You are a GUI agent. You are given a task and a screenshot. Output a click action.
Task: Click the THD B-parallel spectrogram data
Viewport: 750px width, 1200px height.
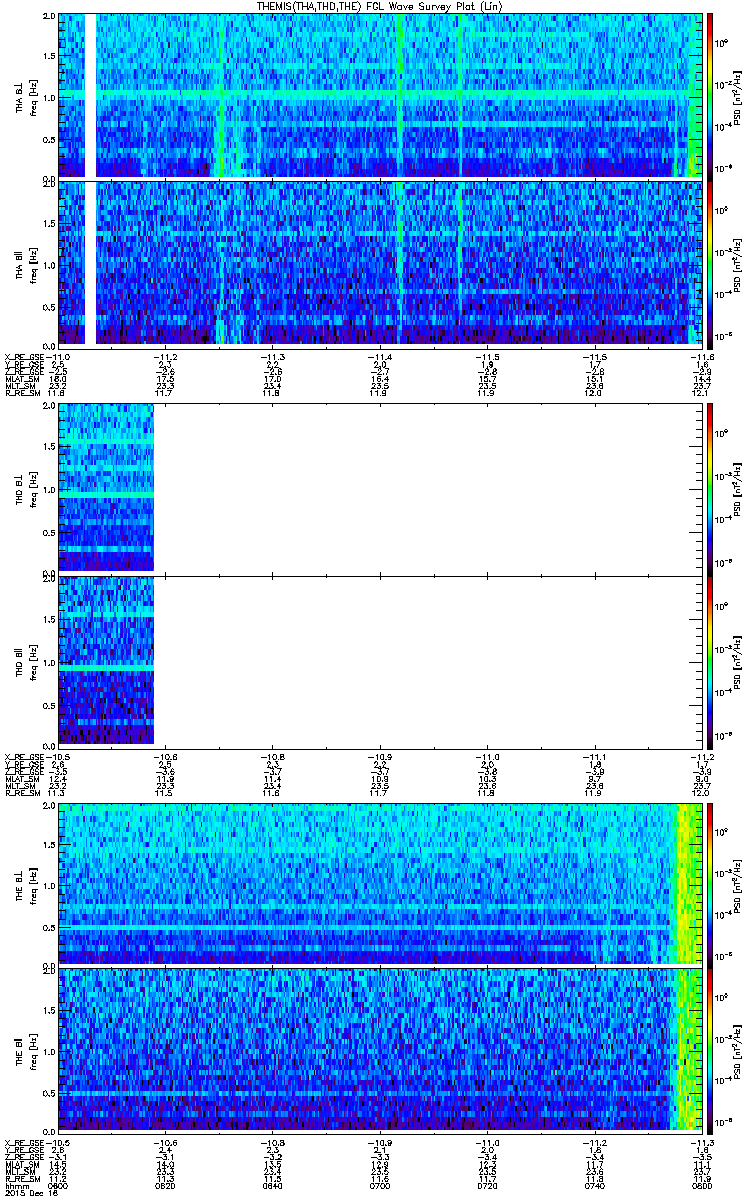pos(106,660)
